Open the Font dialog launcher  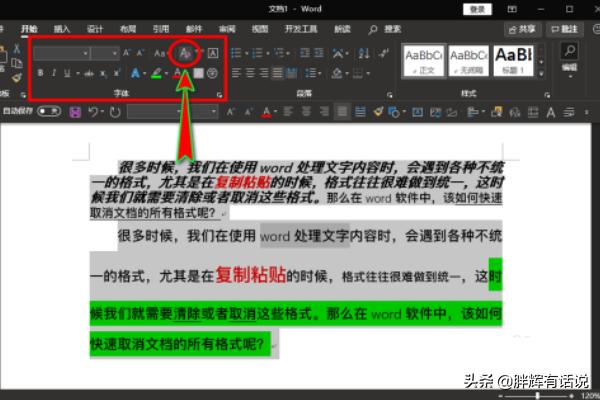click(220, 95)
